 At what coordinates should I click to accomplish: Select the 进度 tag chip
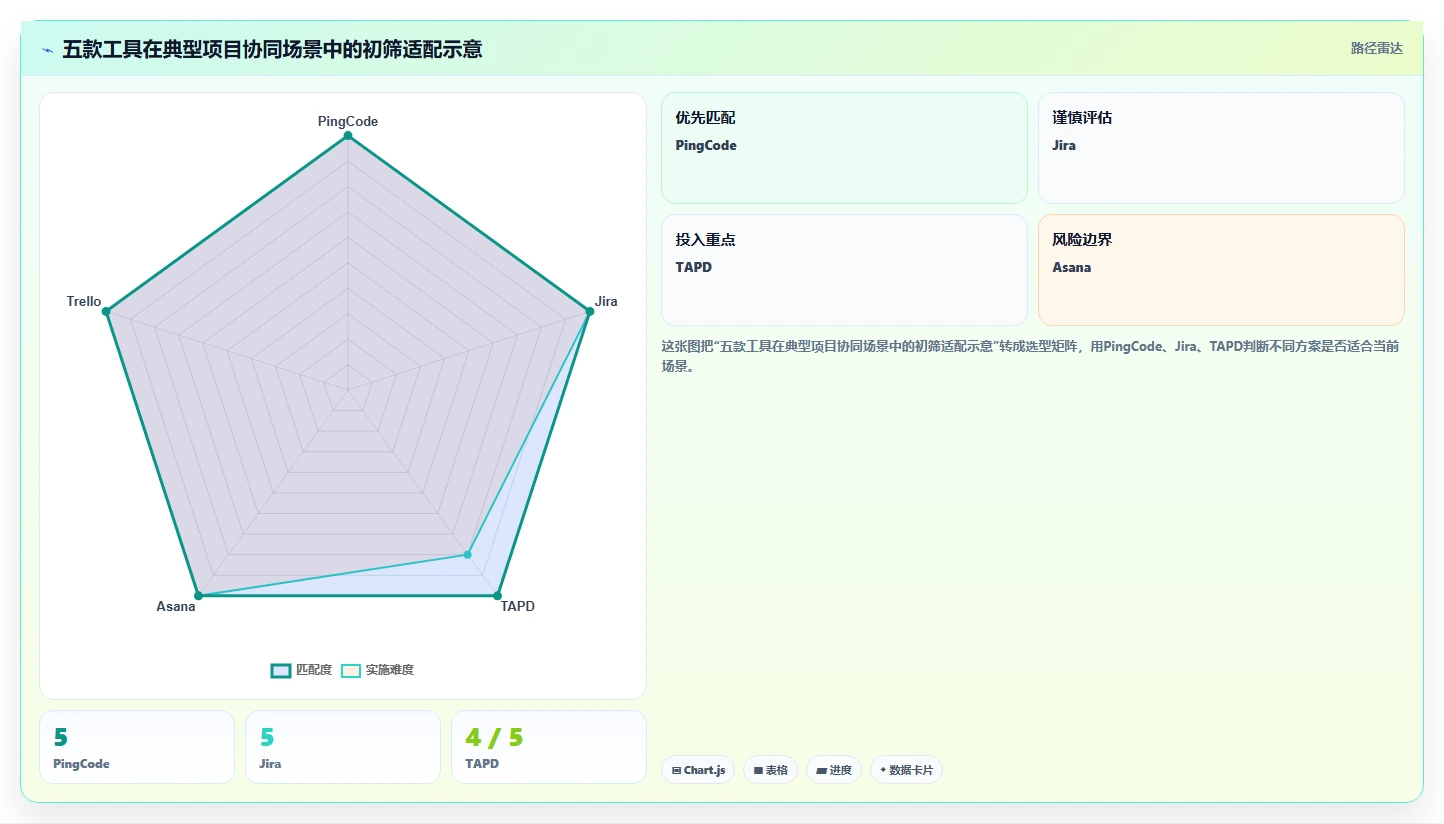pyautogui.click(x=833, y=770)
